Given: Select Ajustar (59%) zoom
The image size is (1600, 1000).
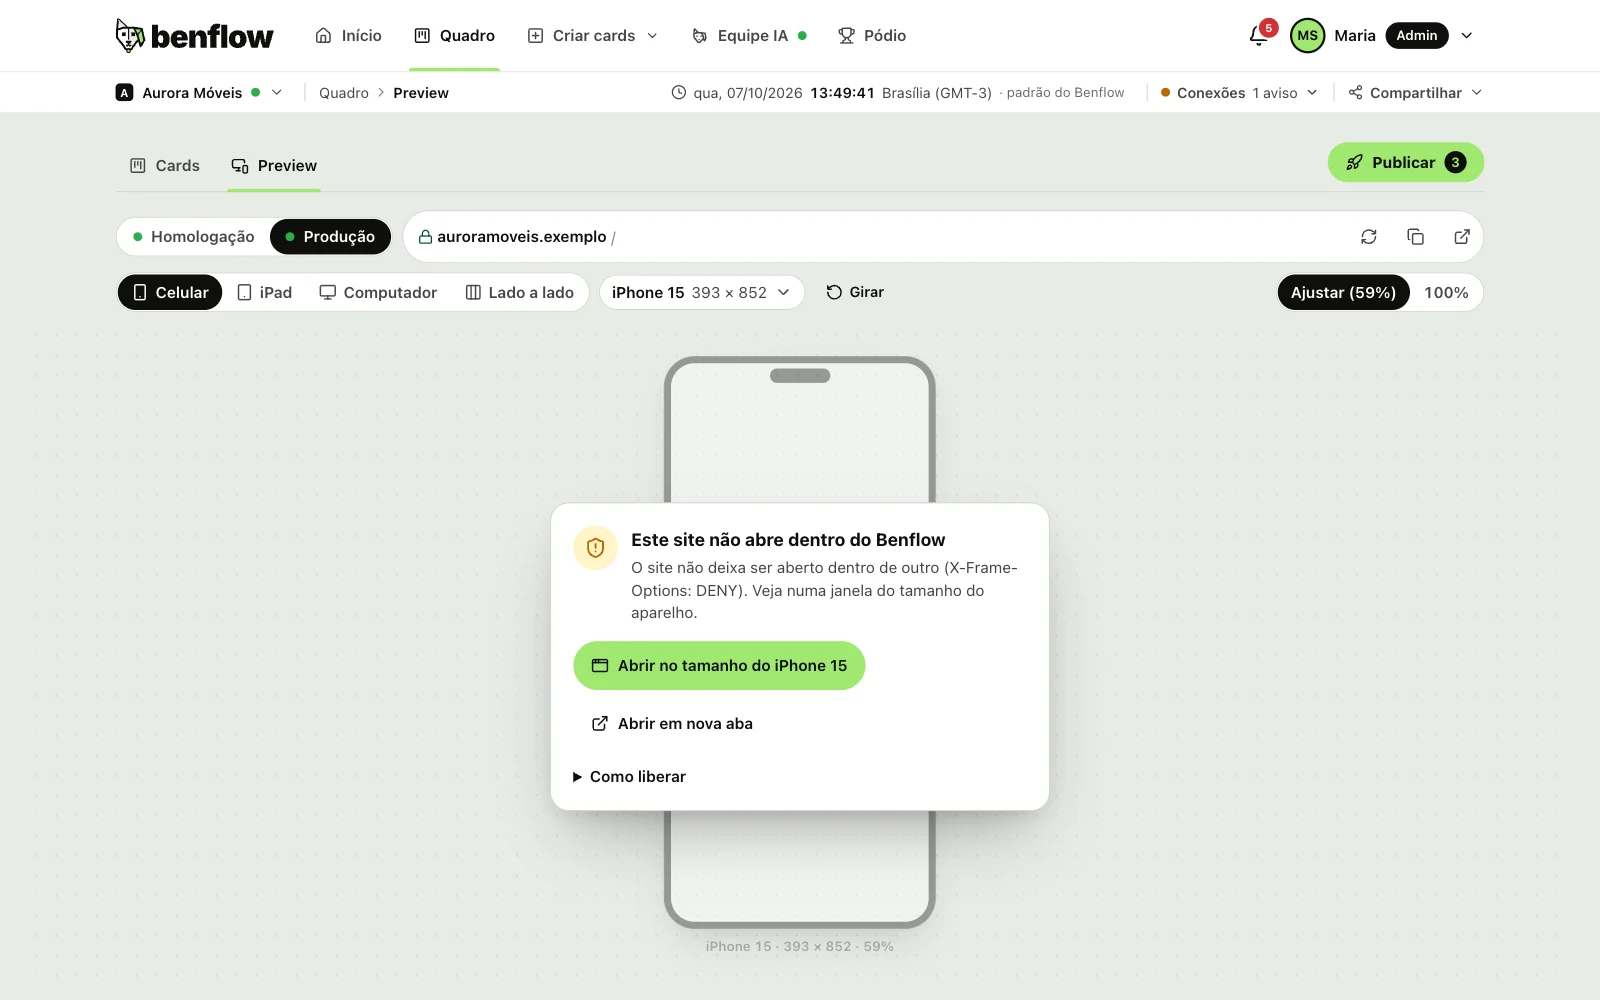Looking at the screenshot, I should pyautogui.click(x=1343, y=292).
